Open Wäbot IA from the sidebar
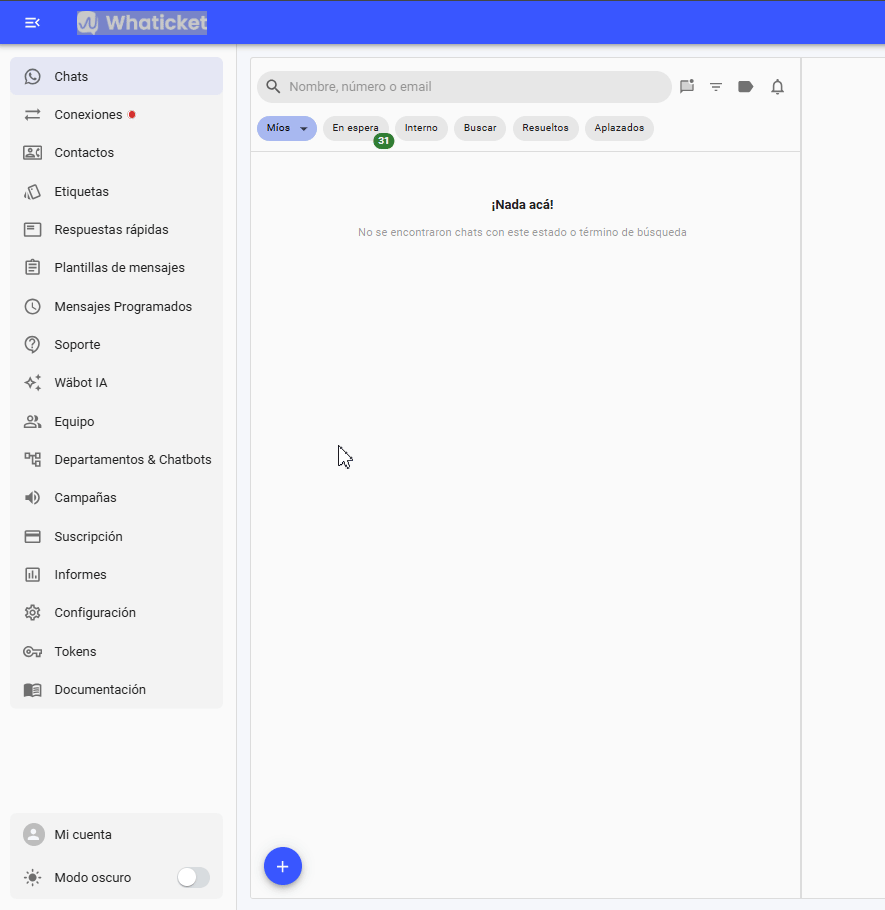The height and width of the screenshot is (910, 885). point(116,383)
